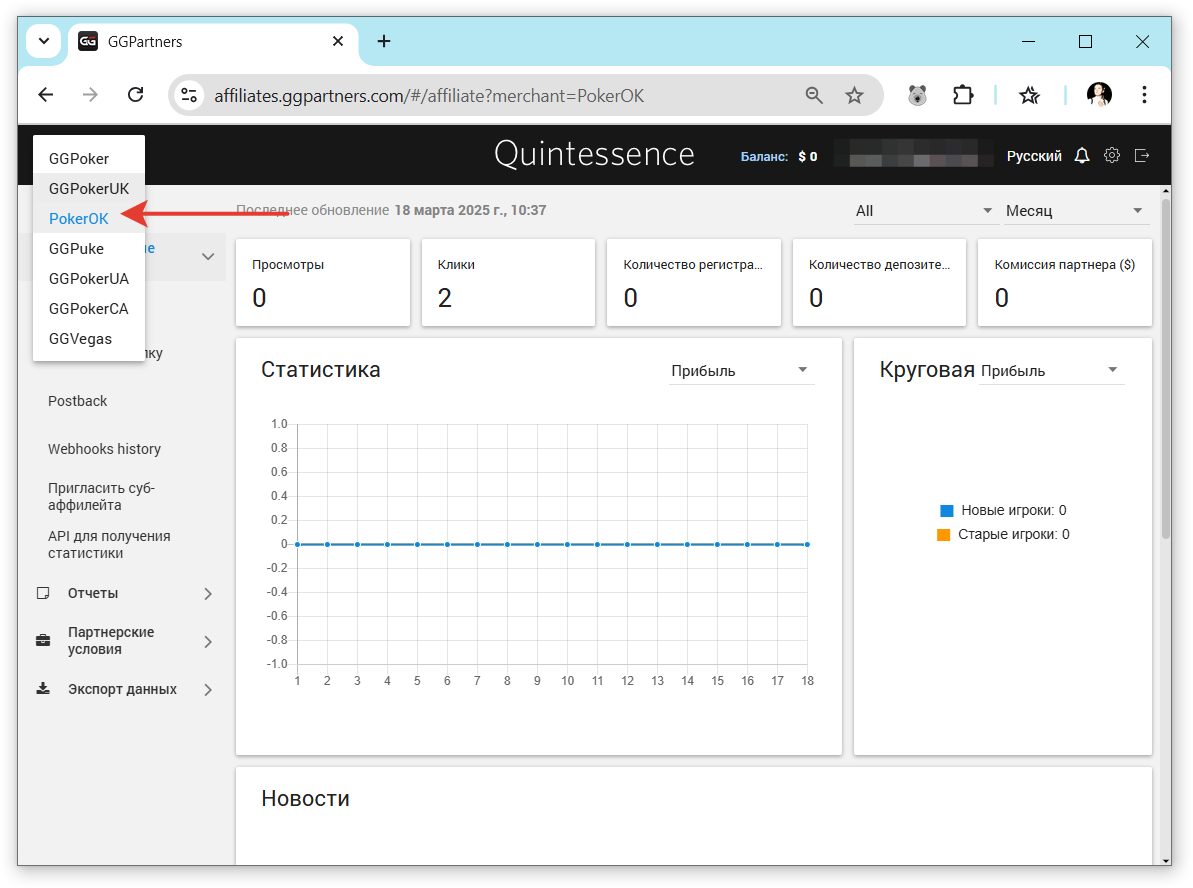Select GGPokerUK from the merchant list
1193x888 pixels.
coord(89,189)
